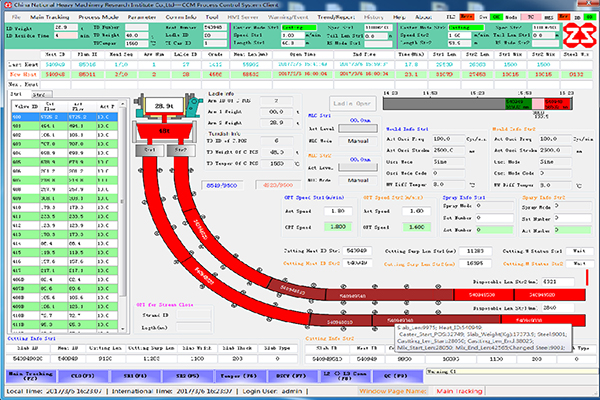Click the Warning message field
600x400 pixels.
click(511, 371)
